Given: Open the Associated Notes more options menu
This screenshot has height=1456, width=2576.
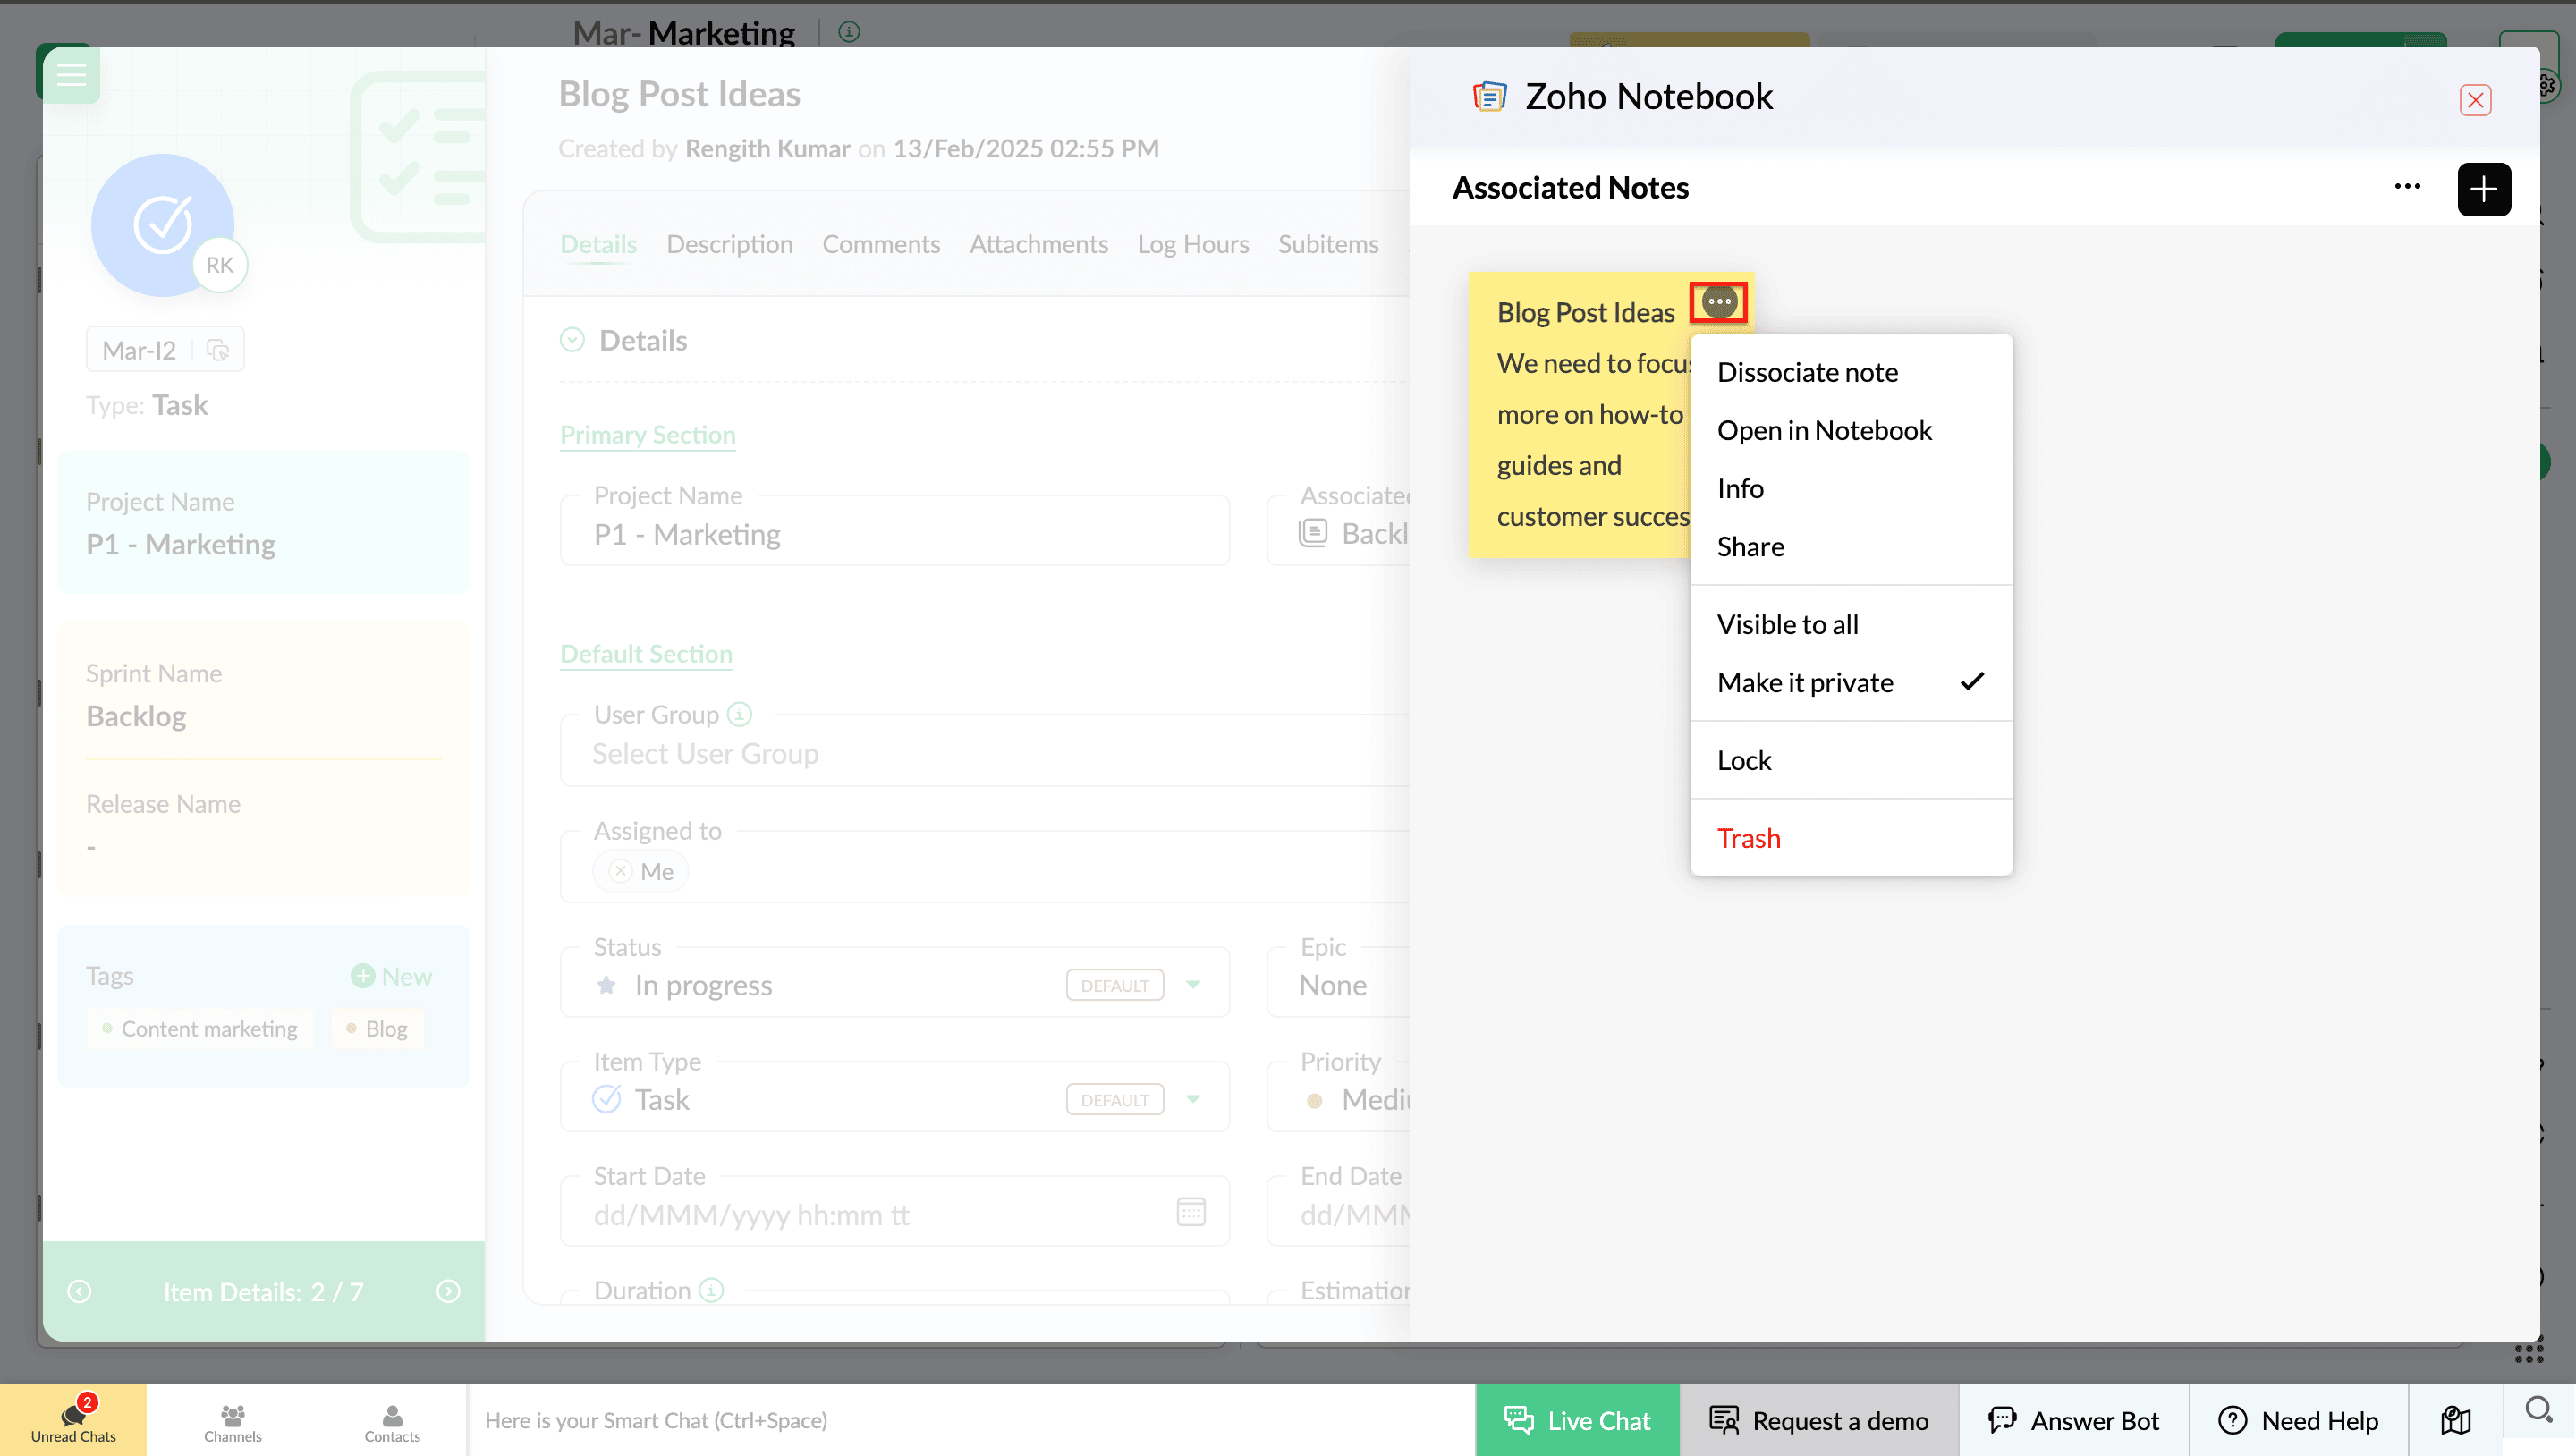Looking at the screenshot, I should click(2407, 187).
